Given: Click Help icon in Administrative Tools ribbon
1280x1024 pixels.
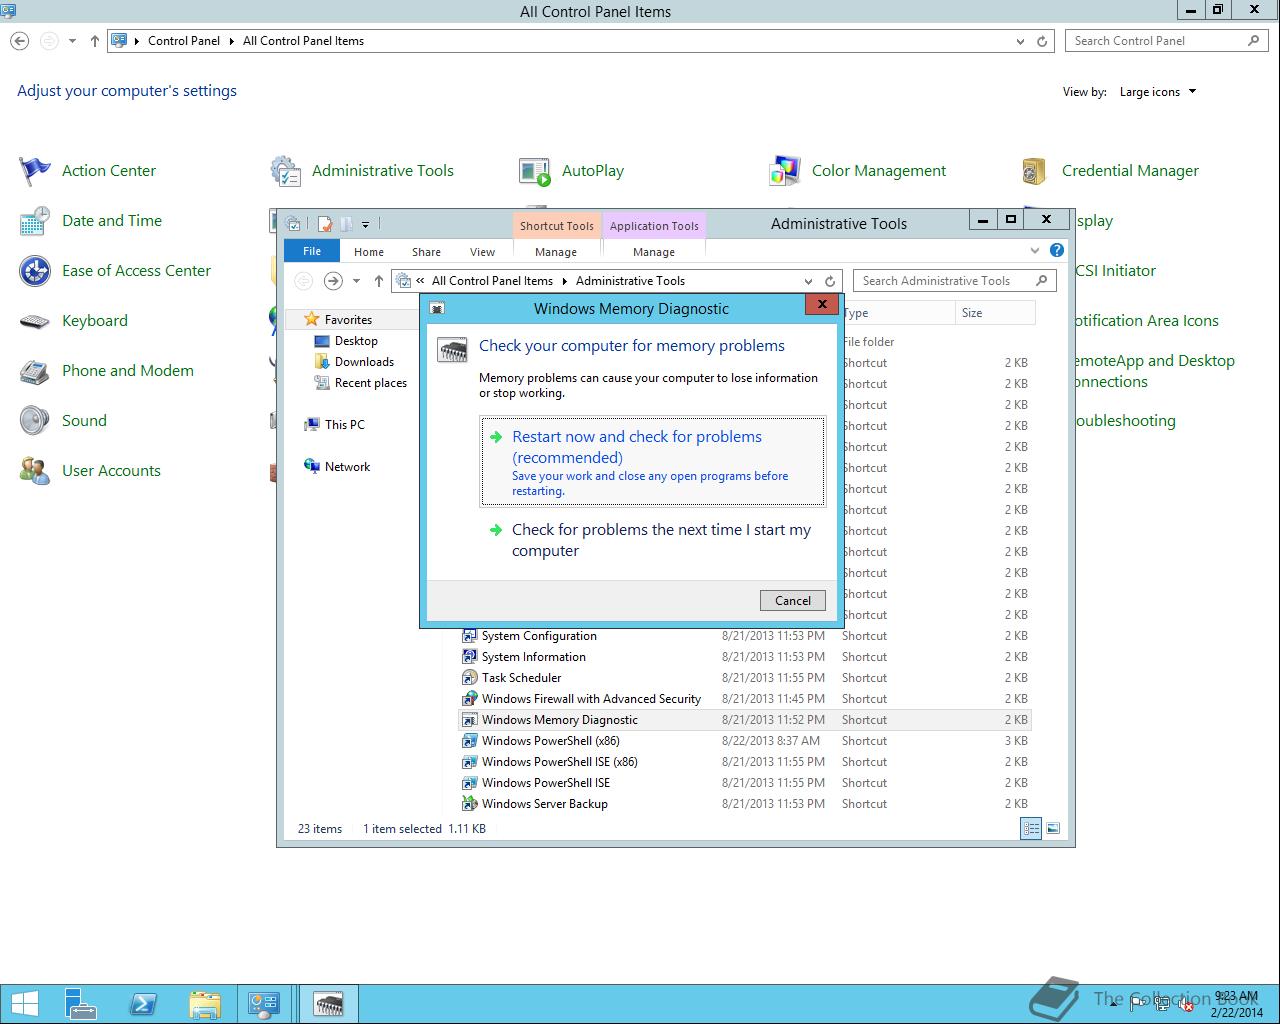Looking at the screenshot, I should [x=1057, y=250].
